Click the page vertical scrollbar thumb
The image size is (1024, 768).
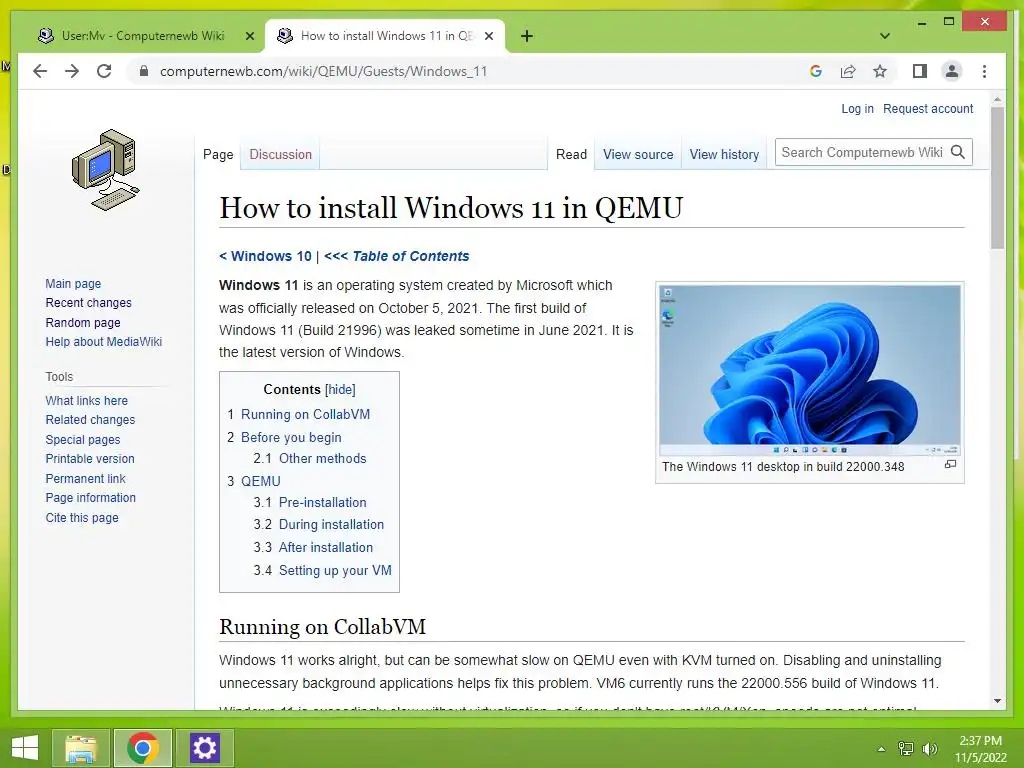pos(997,178)
